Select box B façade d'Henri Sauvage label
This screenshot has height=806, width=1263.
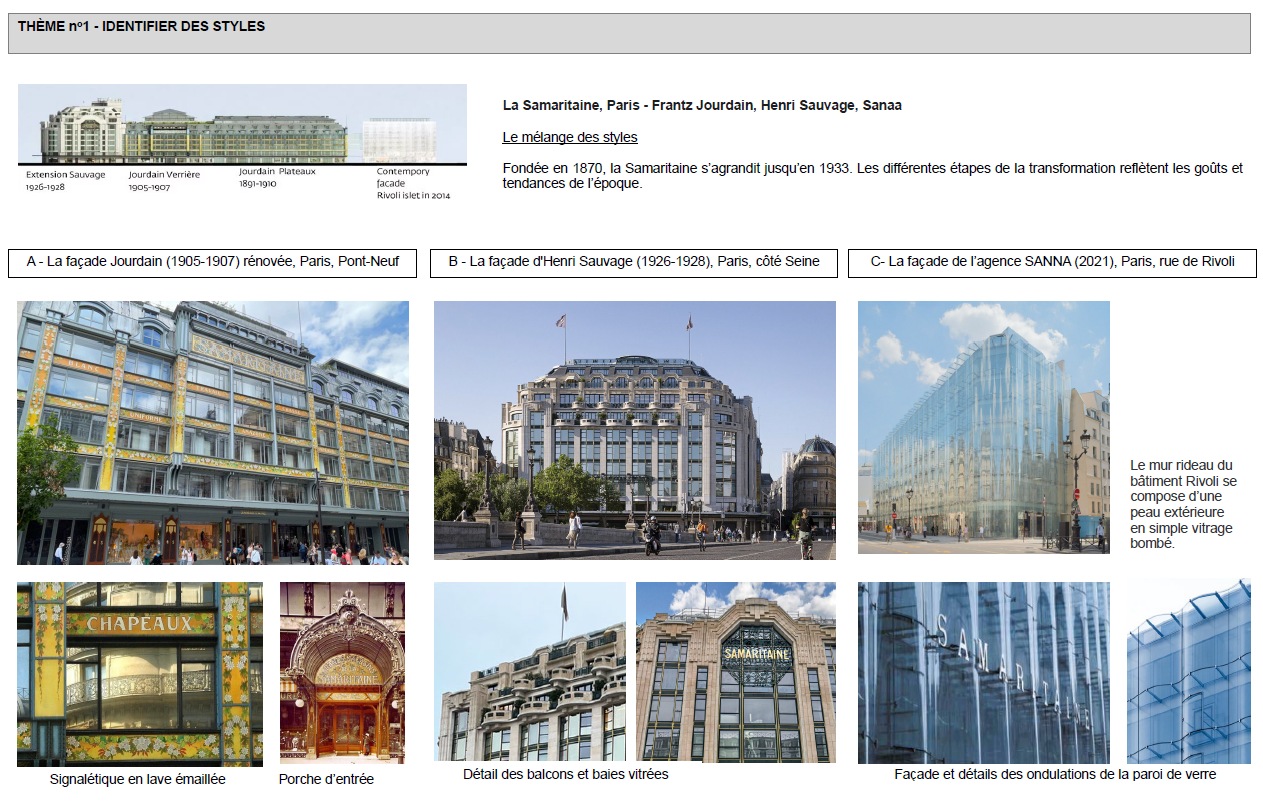point(633,262)
